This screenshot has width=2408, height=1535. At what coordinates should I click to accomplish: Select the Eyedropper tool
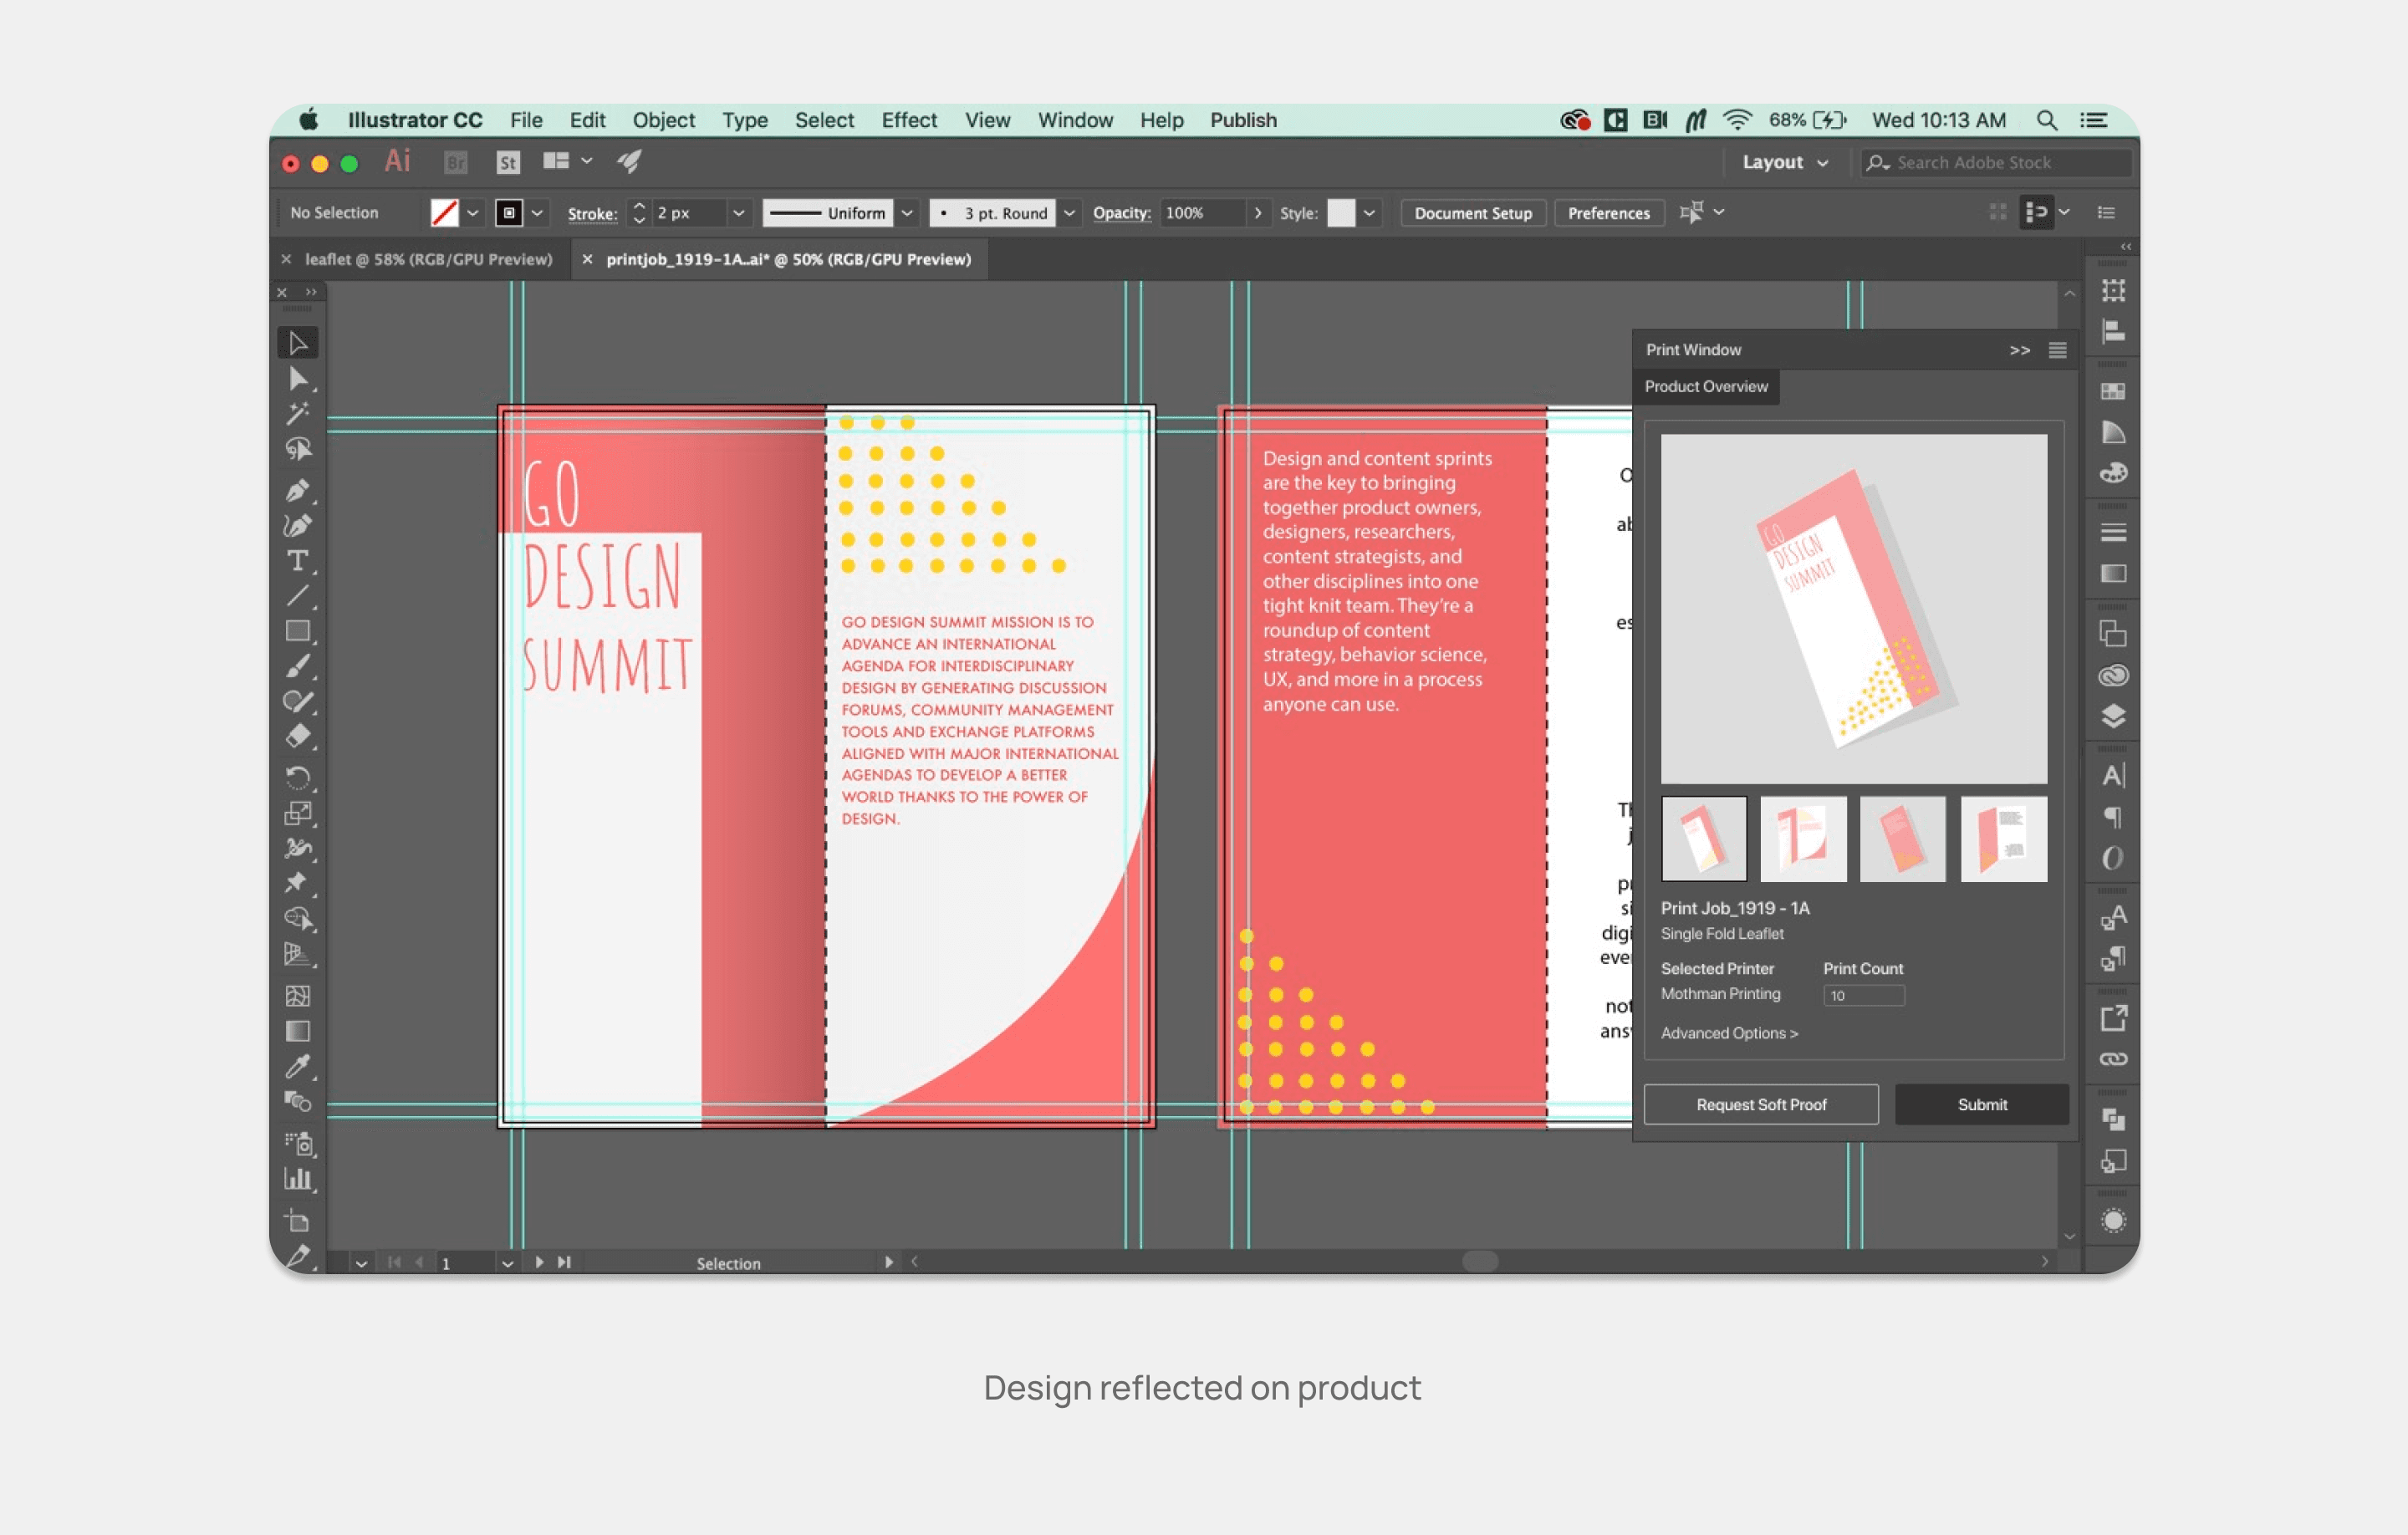[297, 1066]
